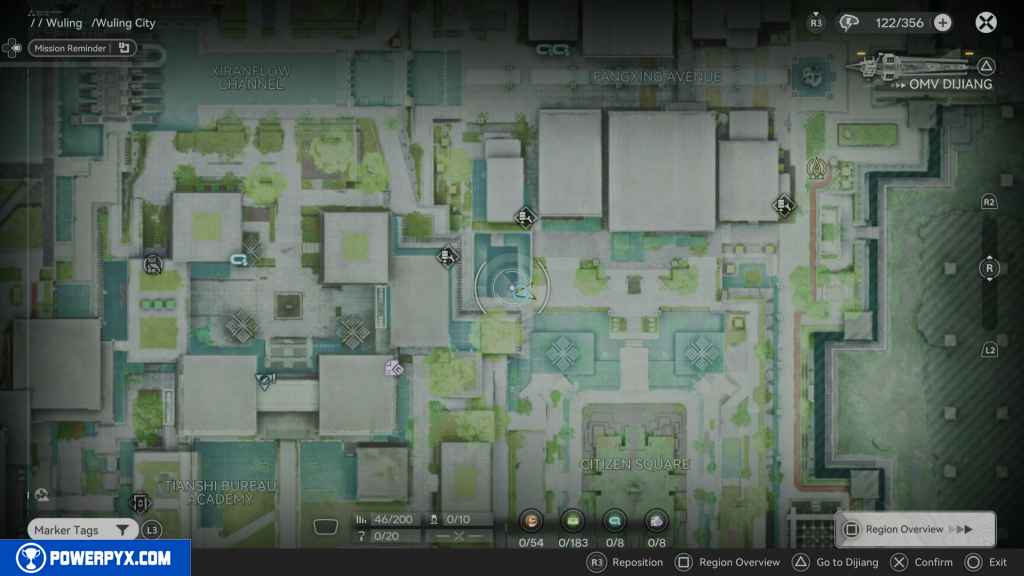Select the gray collectible counter 0/8
This screenshot has height=576, width=1024.
click(656, 521)
